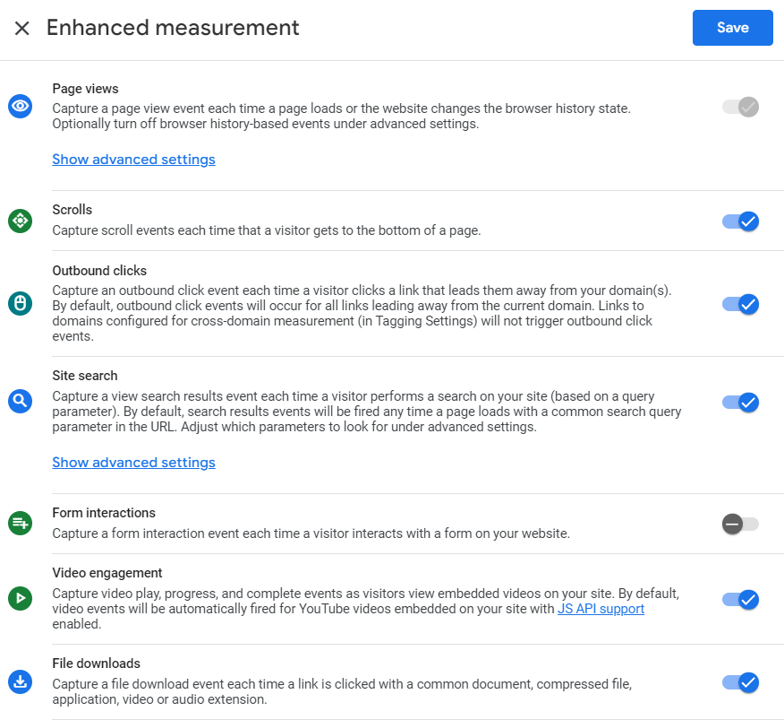Click the Outbound clicks mouse icon
This screenshot has width=784, height=720.
tap(20, 304)
